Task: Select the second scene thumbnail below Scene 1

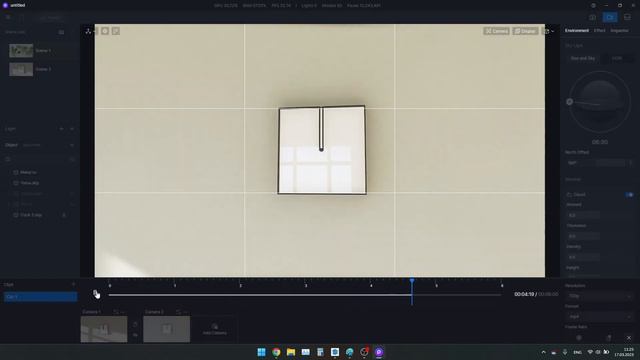Action: click(21, 69)
